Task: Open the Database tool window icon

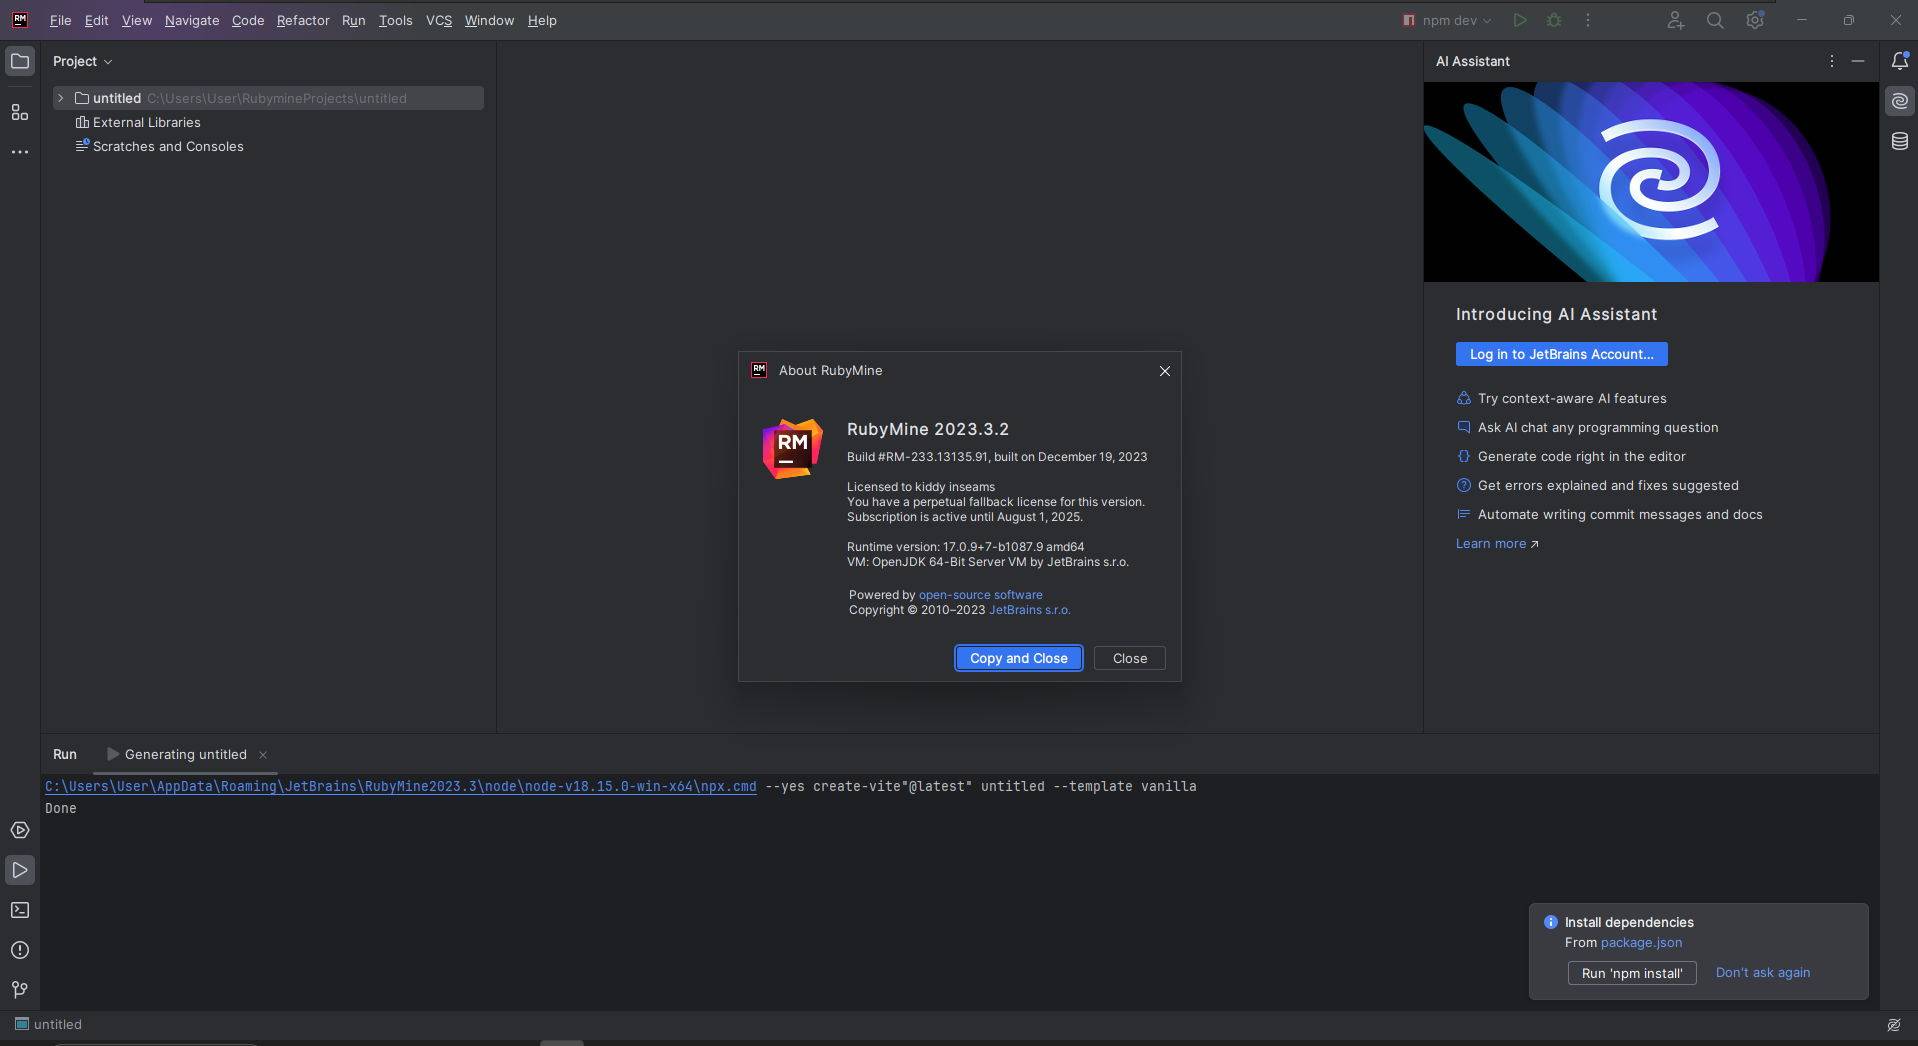Action: [1899, 141]
